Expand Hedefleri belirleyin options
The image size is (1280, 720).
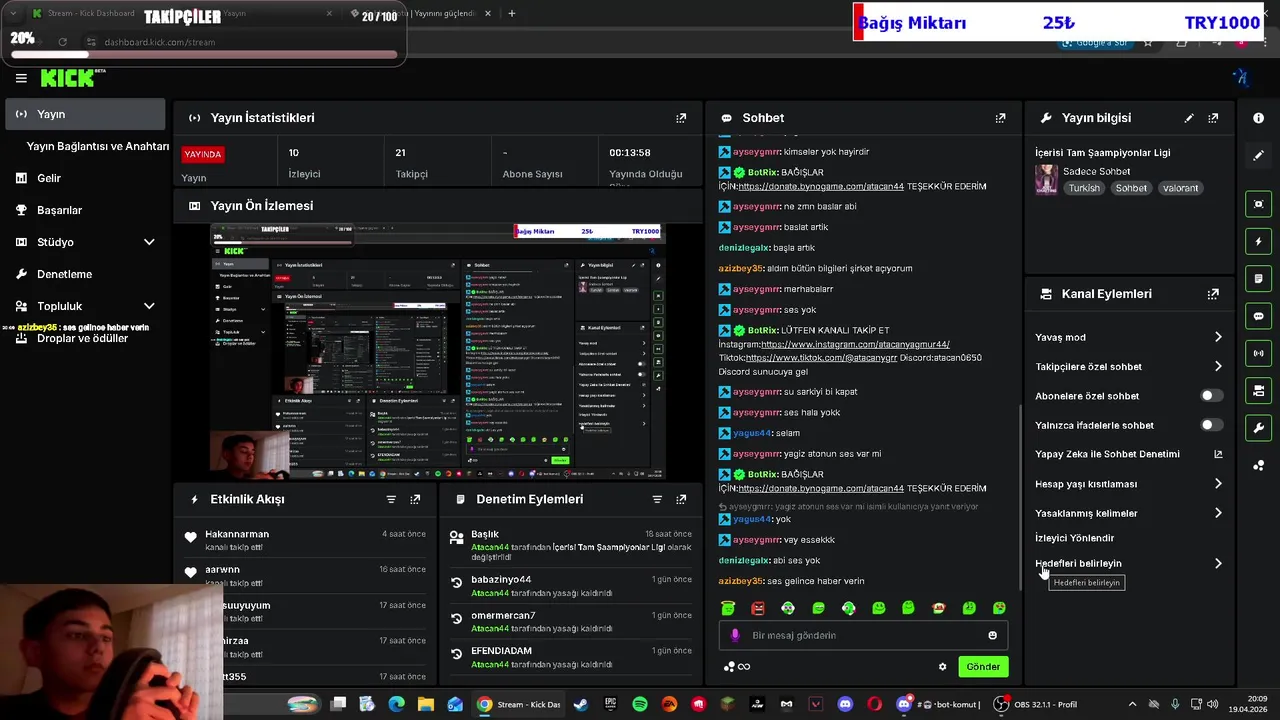click(1218, 563)
